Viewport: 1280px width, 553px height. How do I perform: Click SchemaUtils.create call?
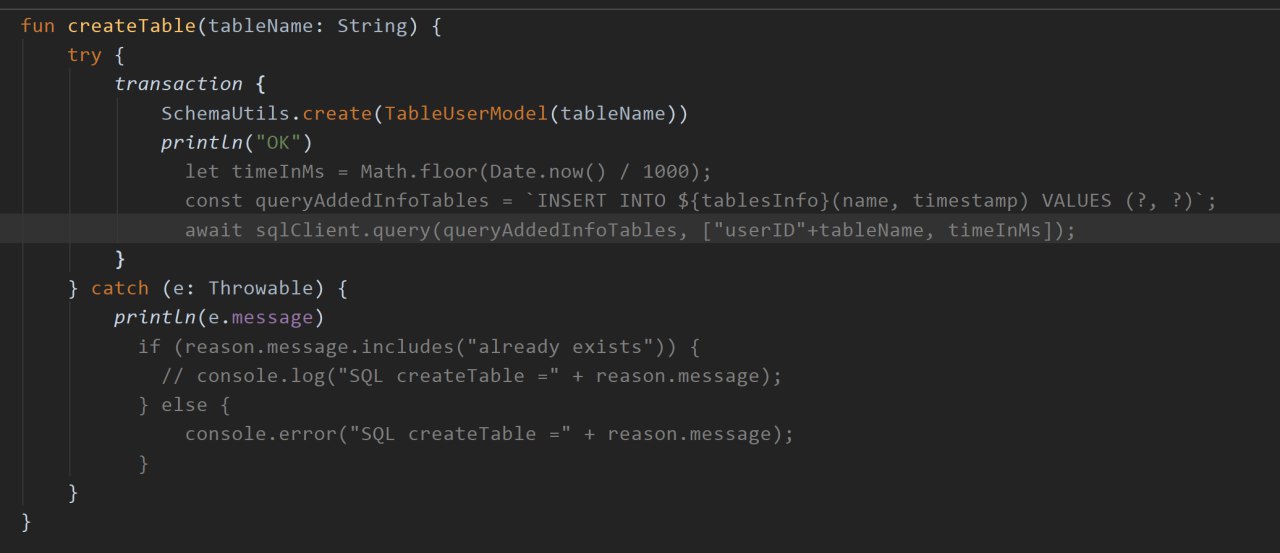(267, 113)
